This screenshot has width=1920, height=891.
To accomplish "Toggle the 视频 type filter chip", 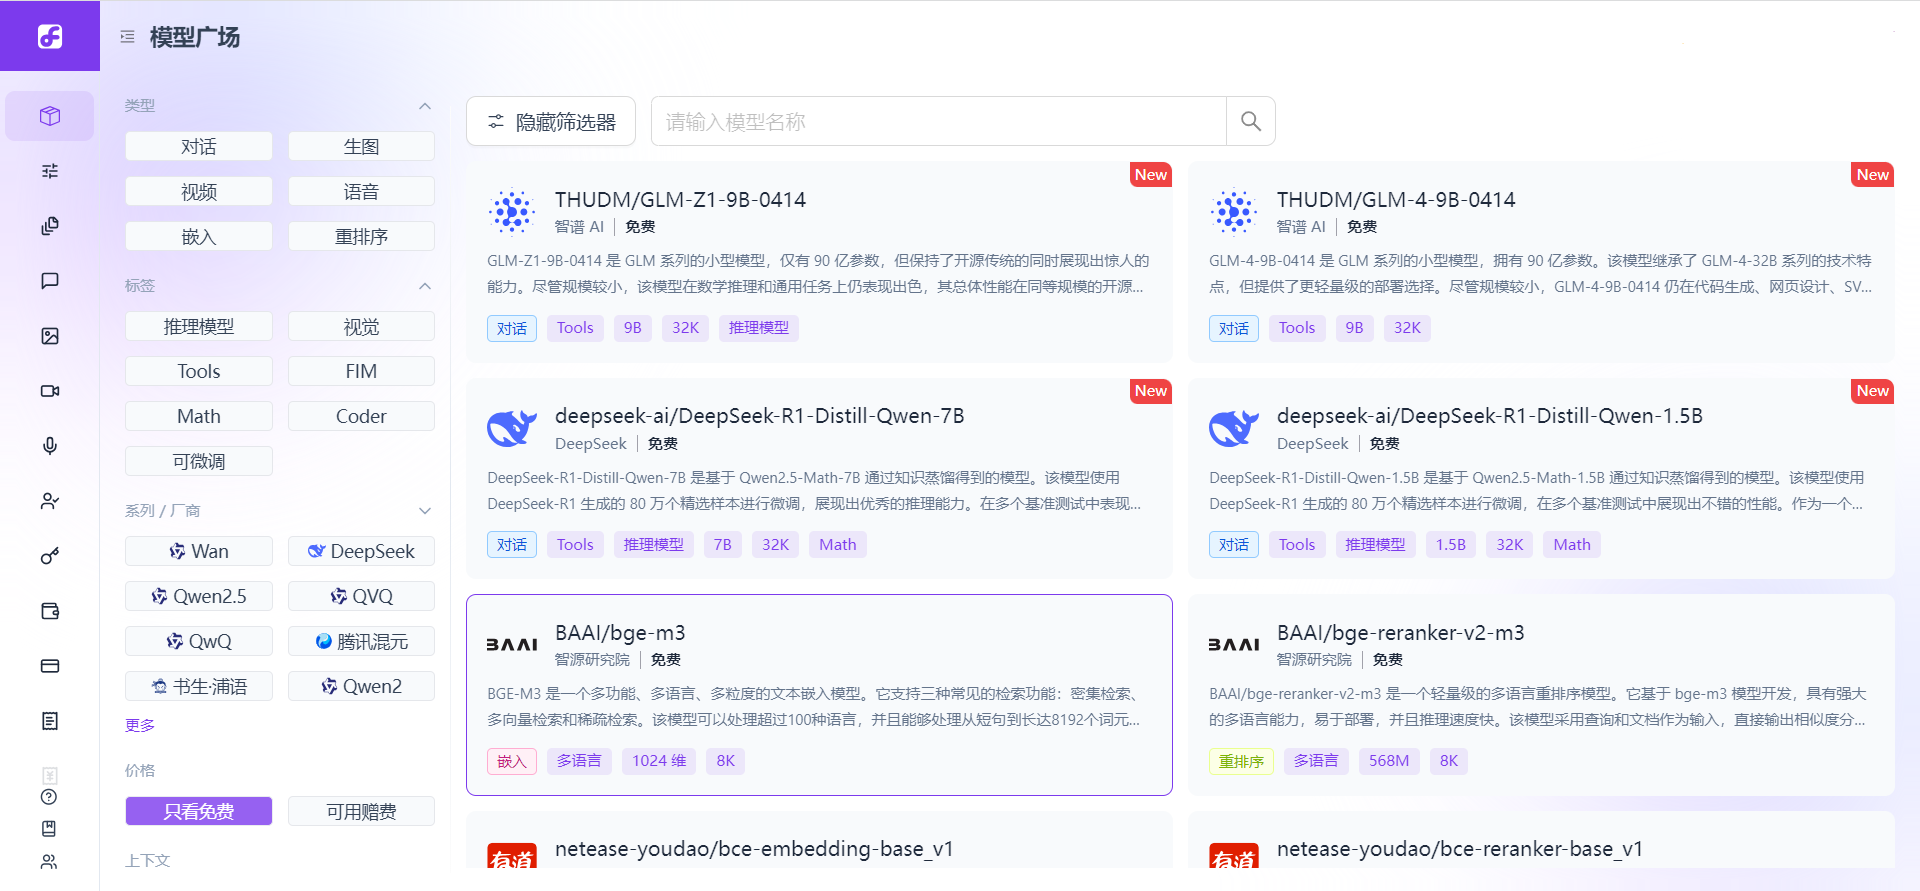I will (199, 191).
